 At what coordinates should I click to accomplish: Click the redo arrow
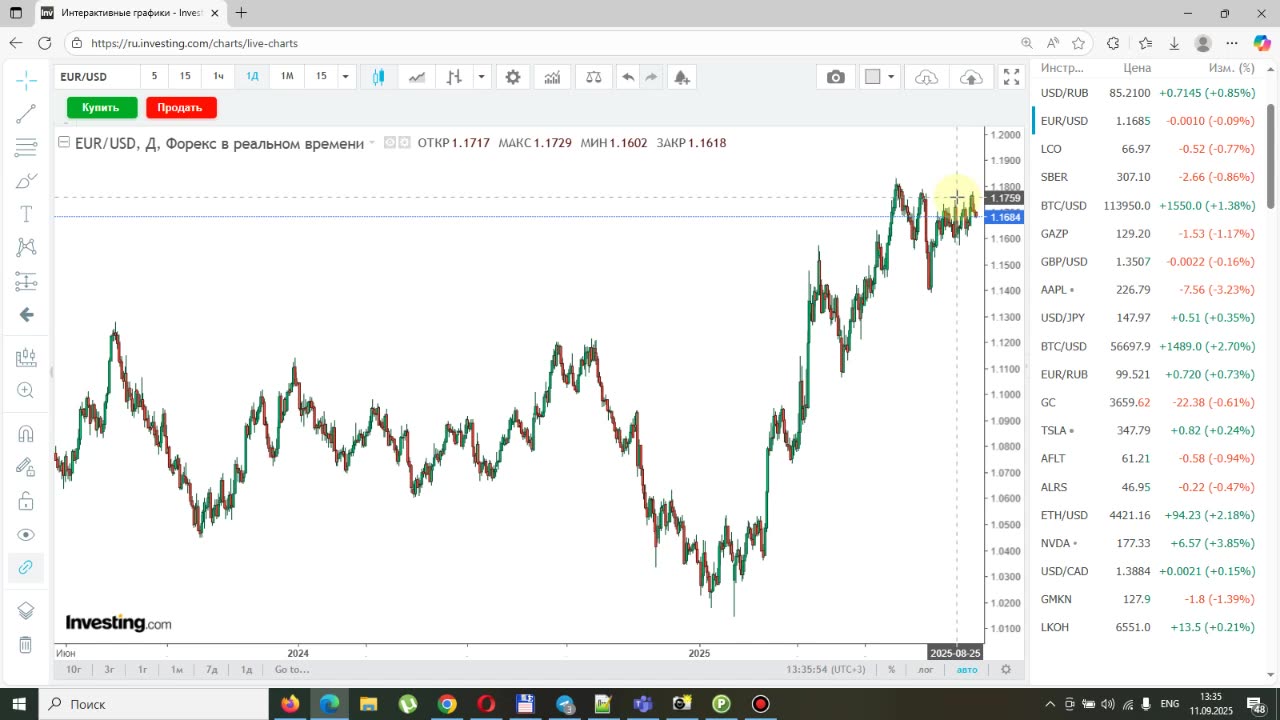click(651, 77)
